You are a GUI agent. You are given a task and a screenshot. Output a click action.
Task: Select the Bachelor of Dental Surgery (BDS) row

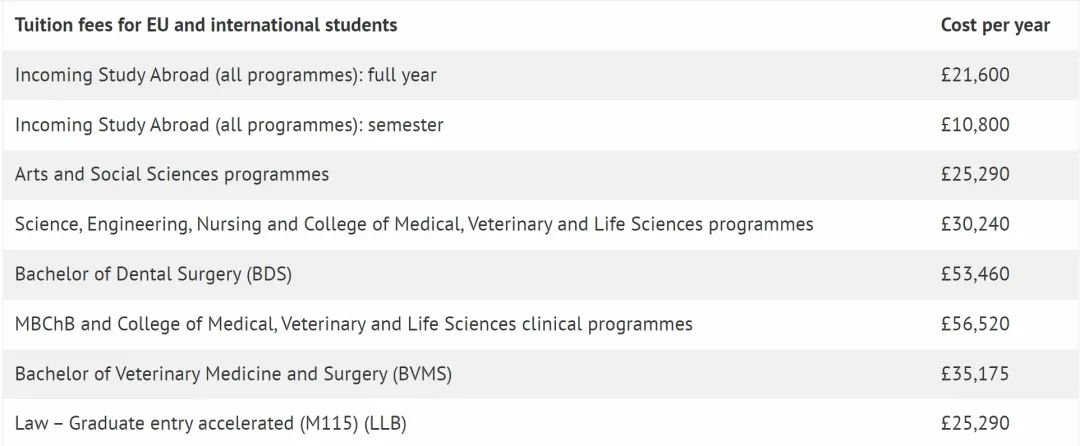(540, 274)
